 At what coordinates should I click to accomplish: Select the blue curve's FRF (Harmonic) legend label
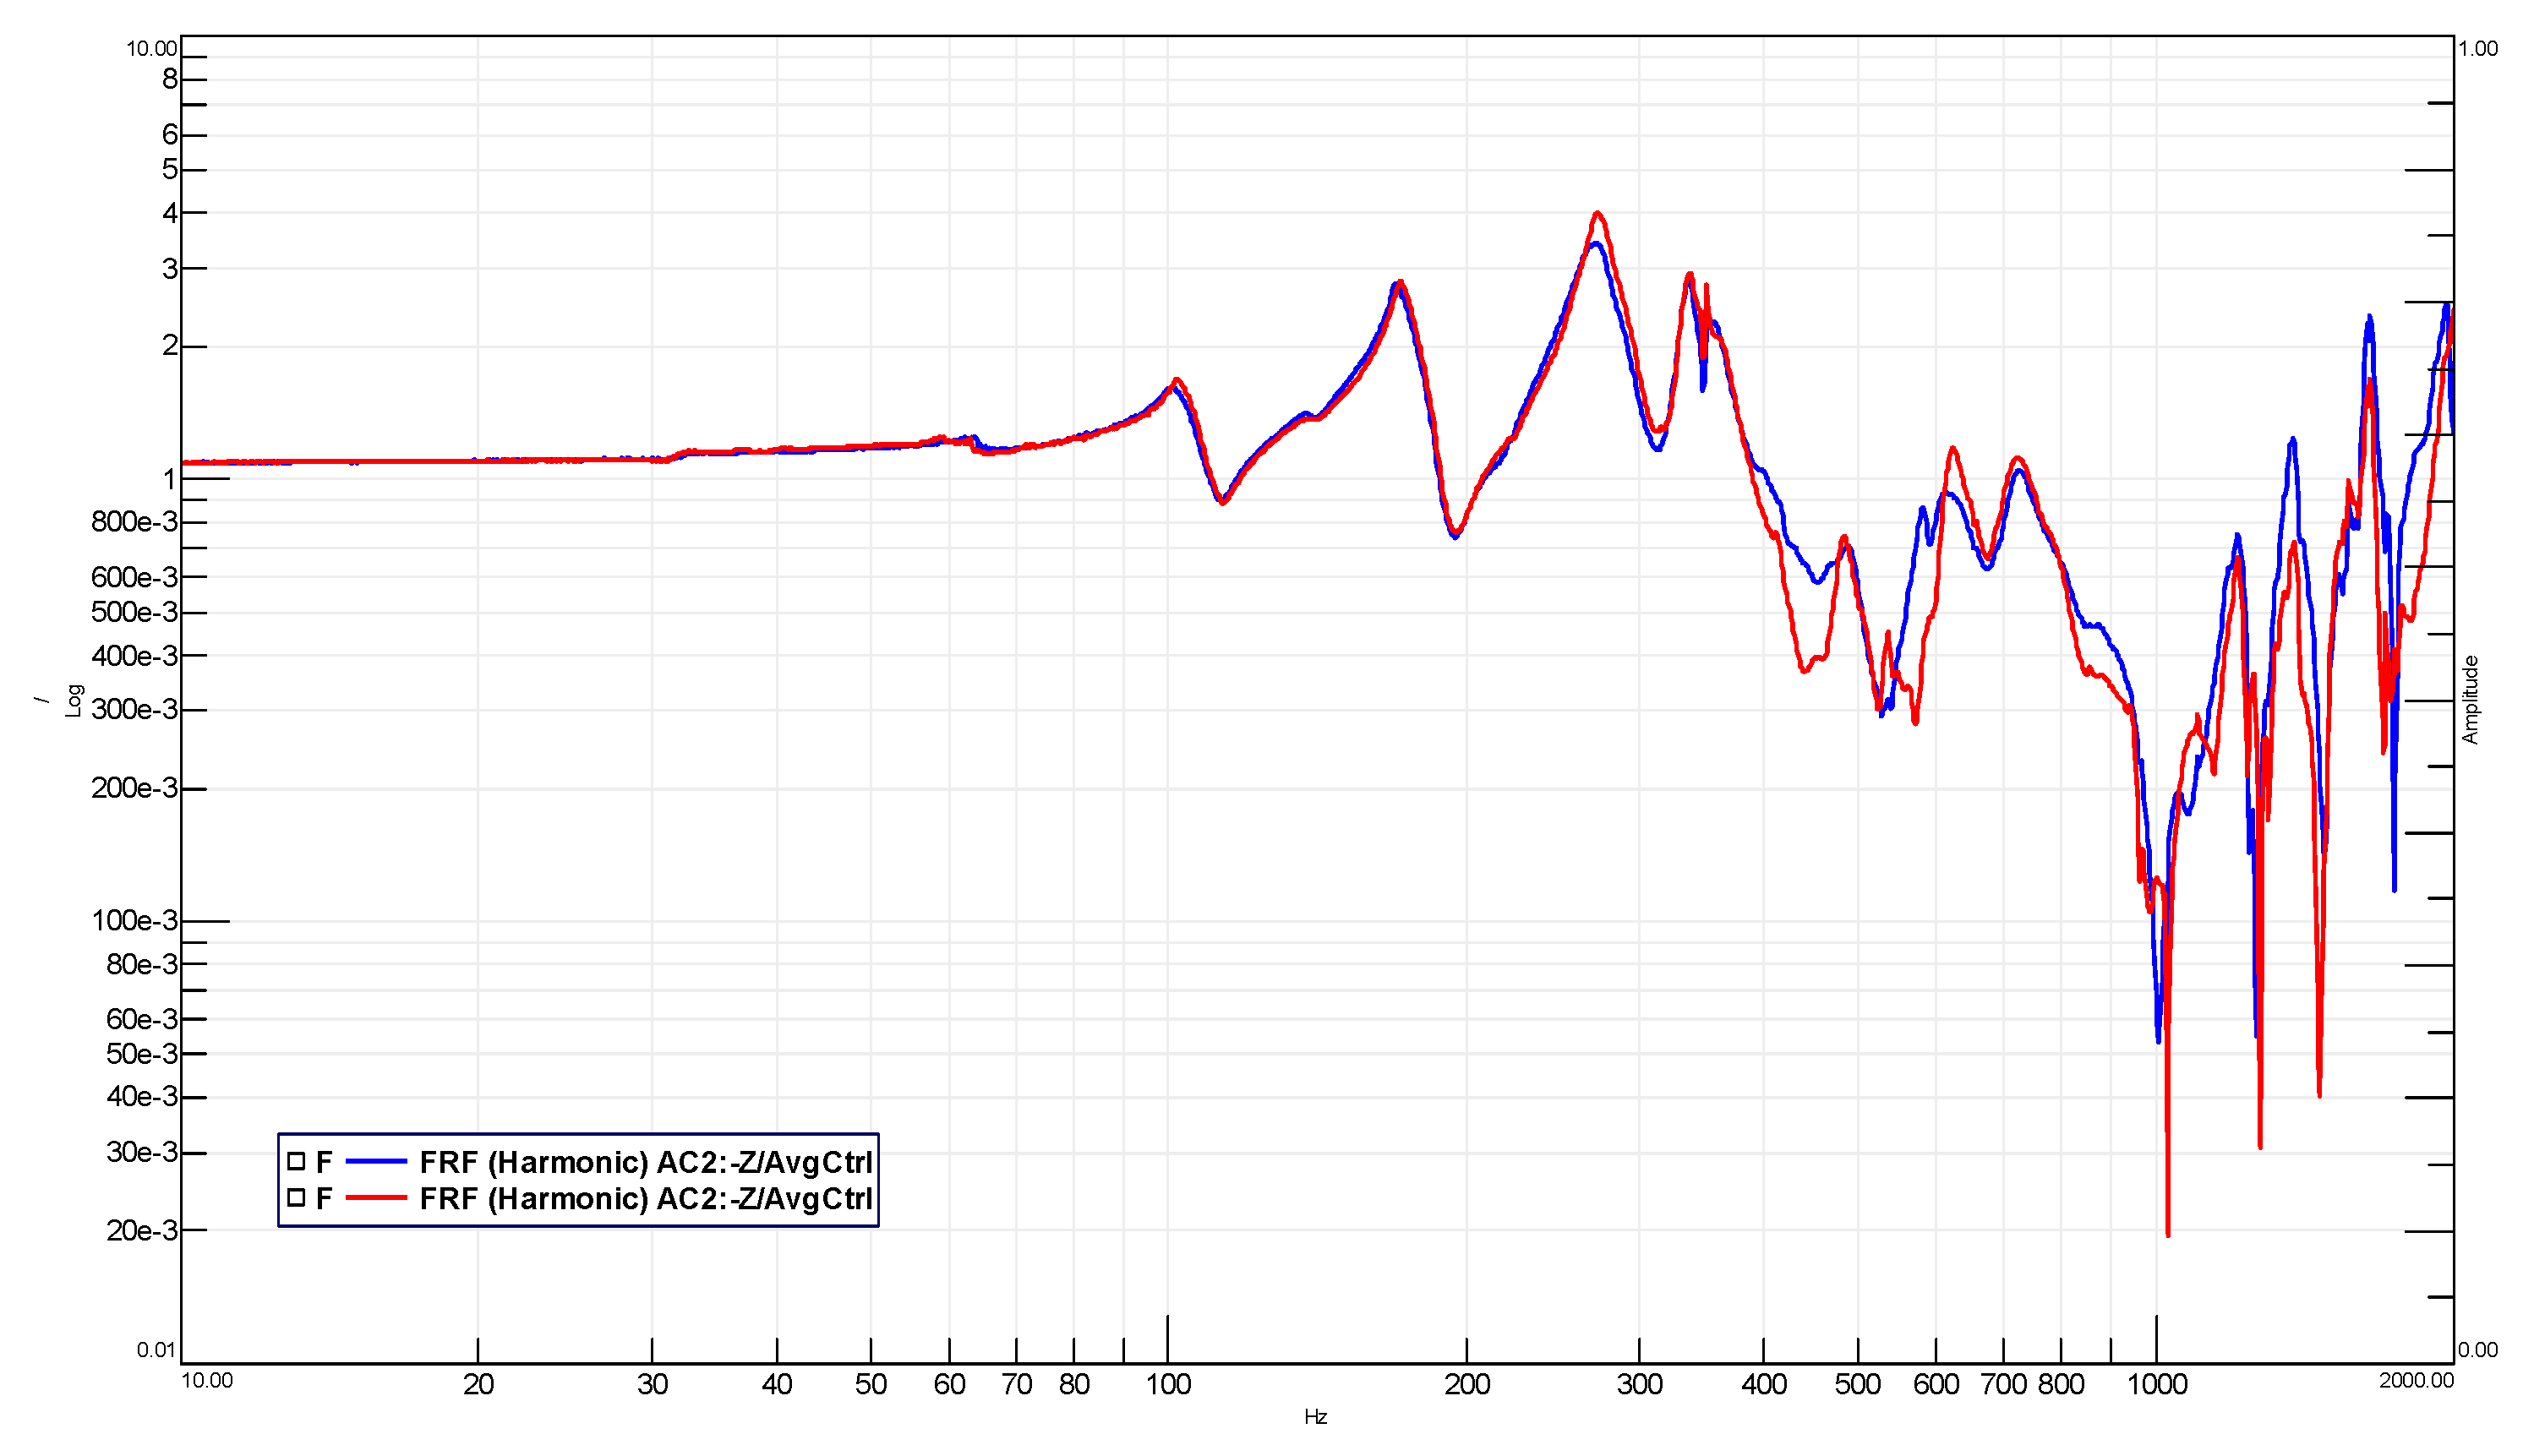tap(645, 1162)
